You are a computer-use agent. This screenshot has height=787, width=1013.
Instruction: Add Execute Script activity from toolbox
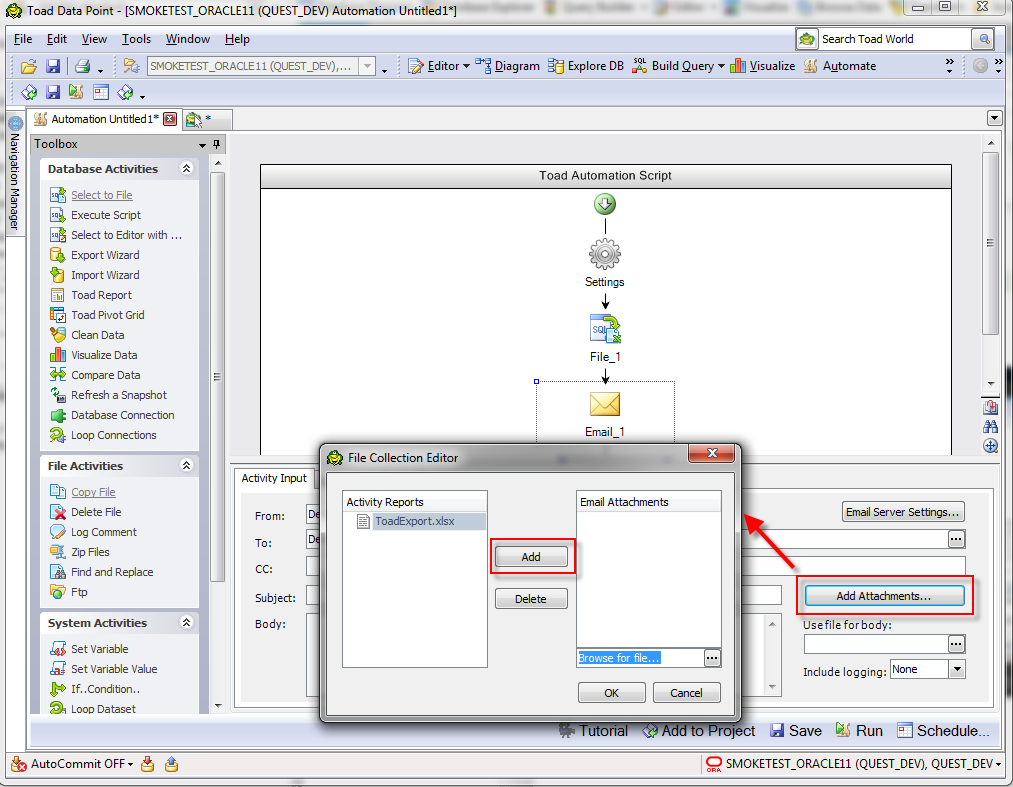click(106, 215)
